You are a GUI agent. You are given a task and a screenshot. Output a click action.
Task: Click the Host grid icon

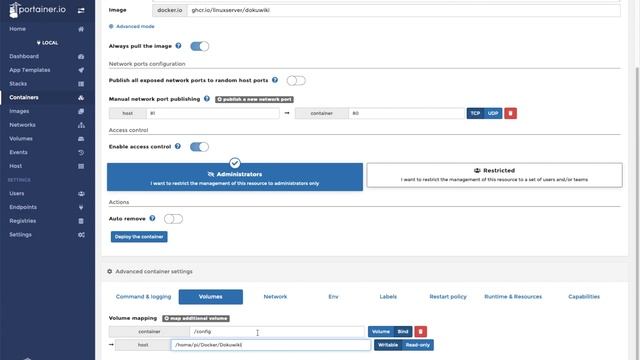81,166
